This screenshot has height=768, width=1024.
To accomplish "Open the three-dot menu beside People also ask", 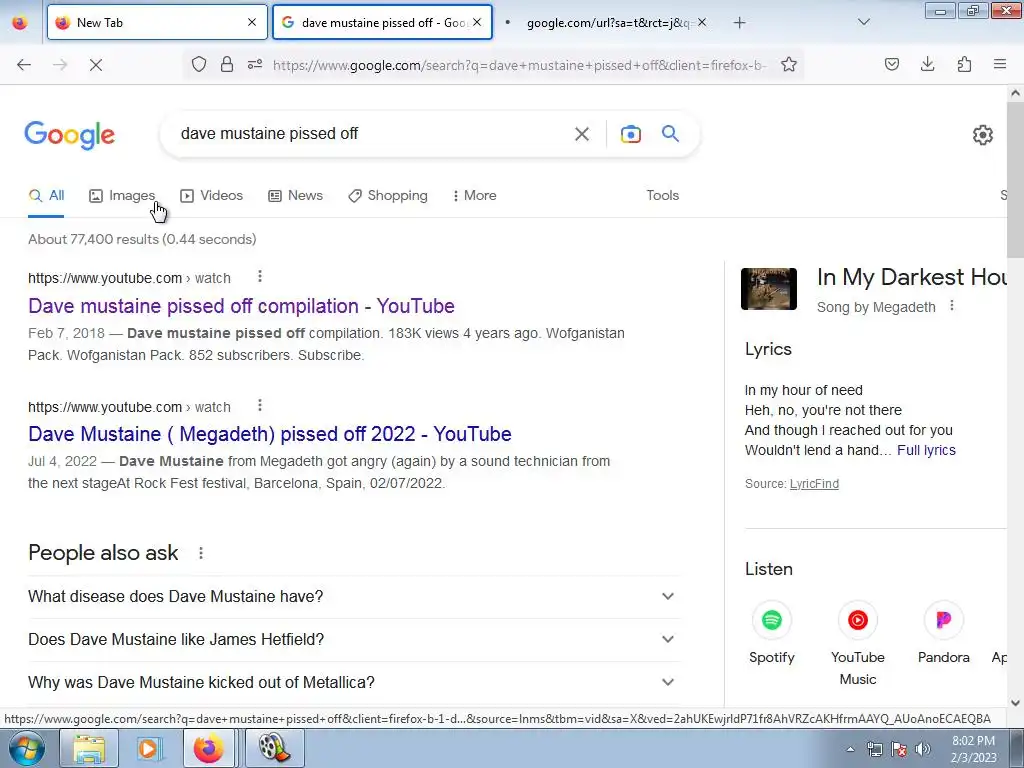I will 201,553.
